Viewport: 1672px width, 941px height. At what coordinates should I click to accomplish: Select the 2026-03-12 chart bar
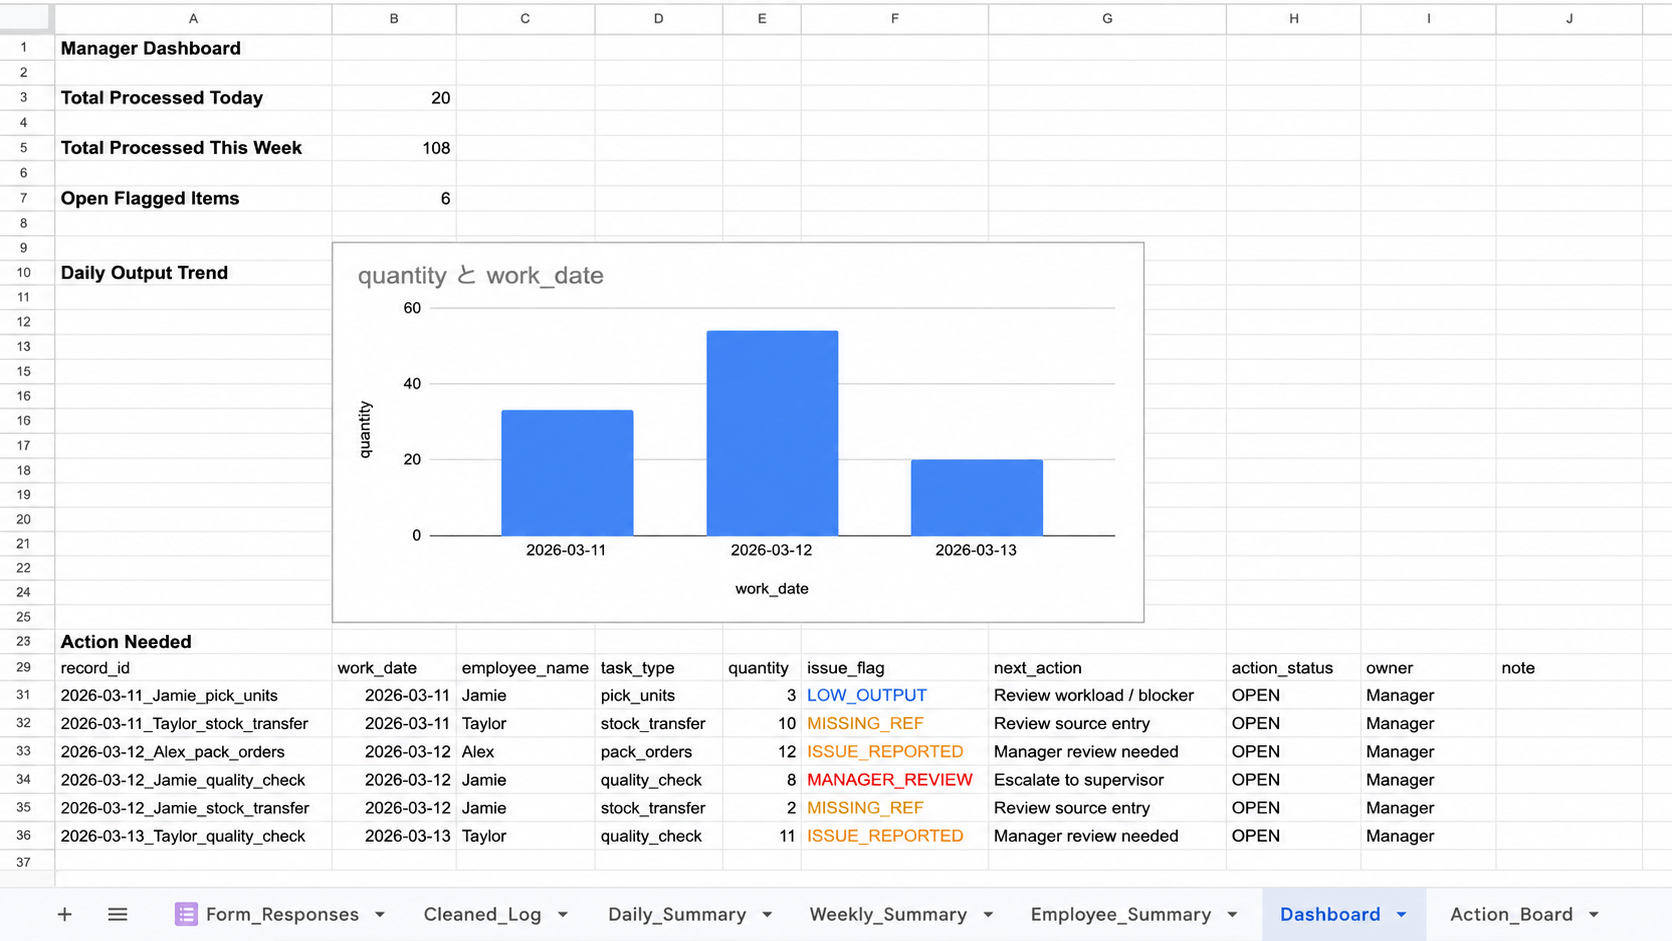[x=772, y=433]
